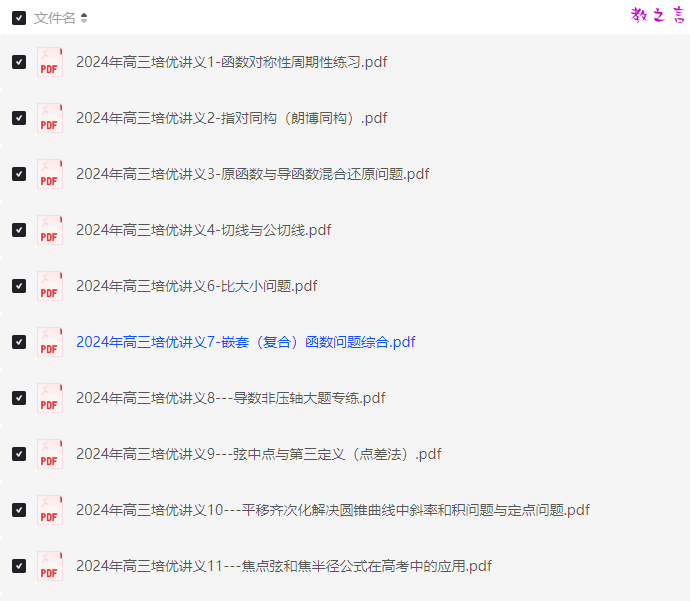The height and width of the screenshot is (601, 690).
Task: Uncheck the 培优讲义10 平移齐次化 checkbox
Action: pyautogui.click(x=18, y=510)
